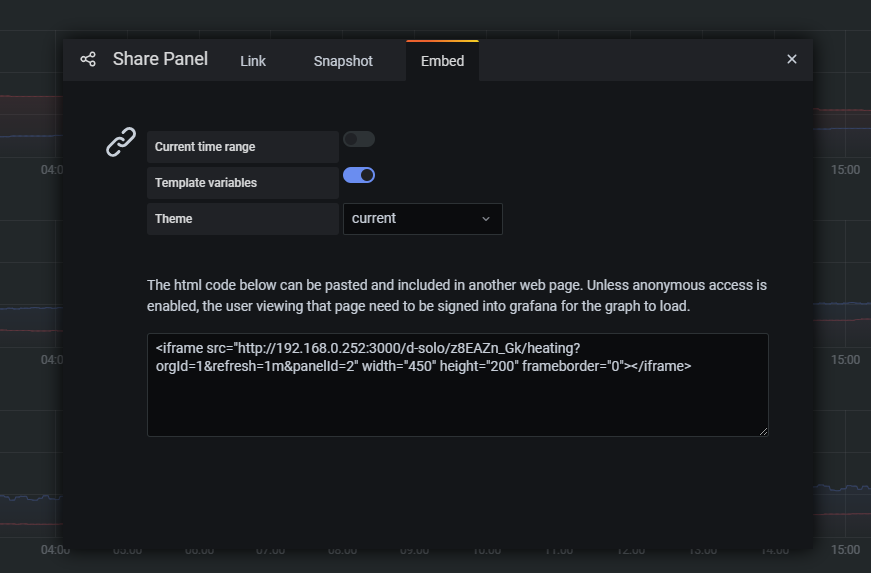Viewport: 871px width, 573px height.
Task: Select the Embed tab
Action: pos(442,61)
